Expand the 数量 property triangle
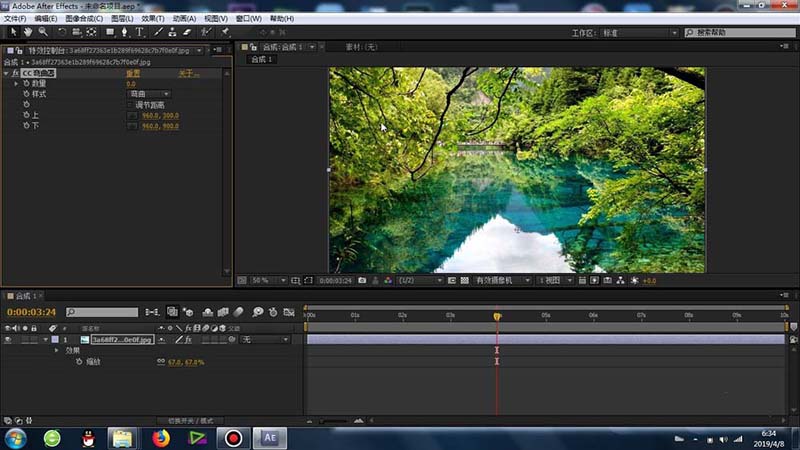This screenshot has width=800, height=450. (x=16, y=84)
